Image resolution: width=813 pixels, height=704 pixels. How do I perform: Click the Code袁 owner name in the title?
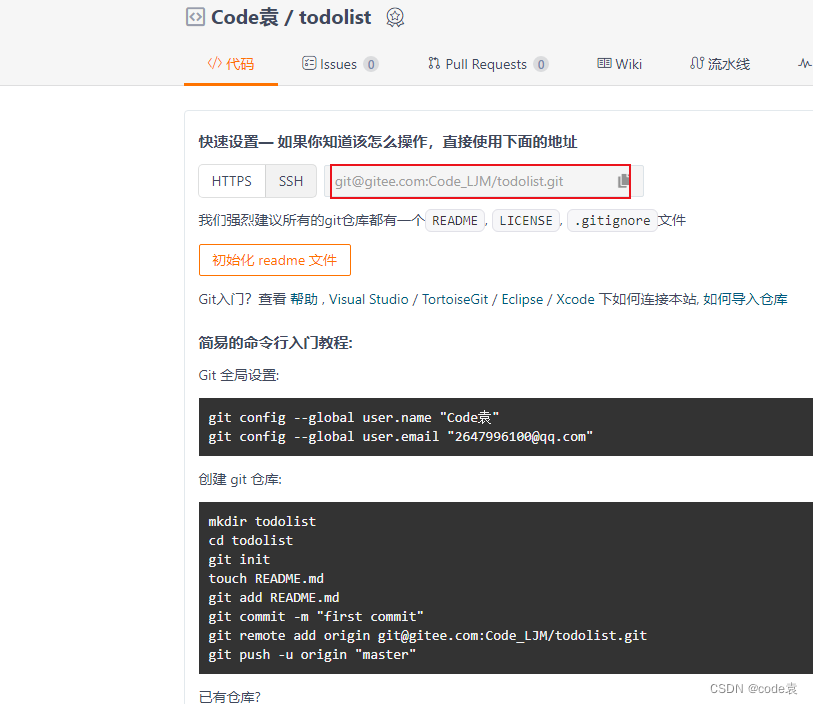(x=245, y=17)
